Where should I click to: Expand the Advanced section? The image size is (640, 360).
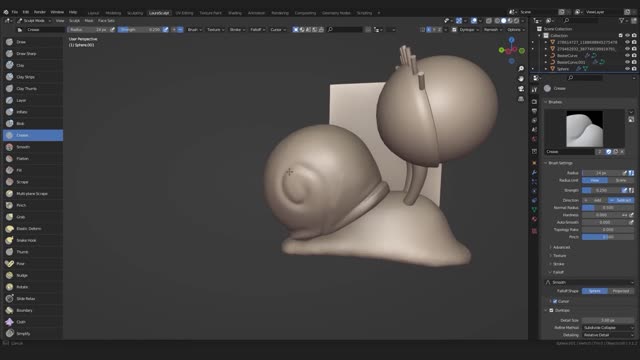tap(561, 247)
